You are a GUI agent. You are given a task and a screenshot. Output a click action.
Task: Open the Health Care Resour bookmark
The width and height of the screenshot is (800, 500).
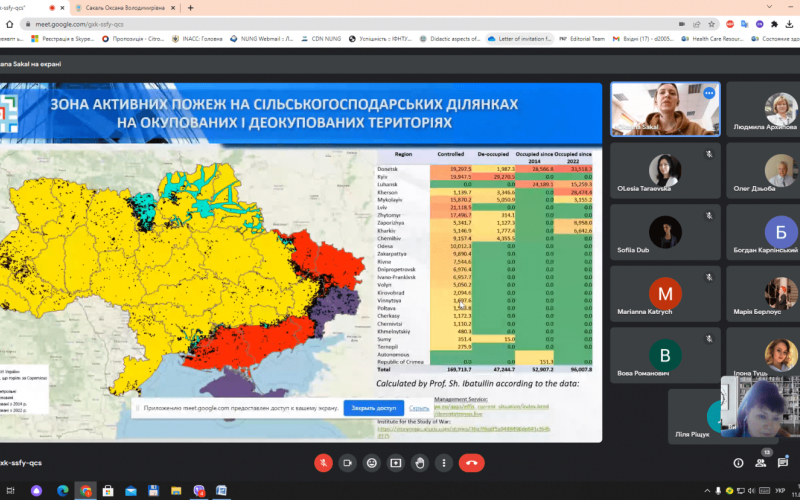pos(712,39)
